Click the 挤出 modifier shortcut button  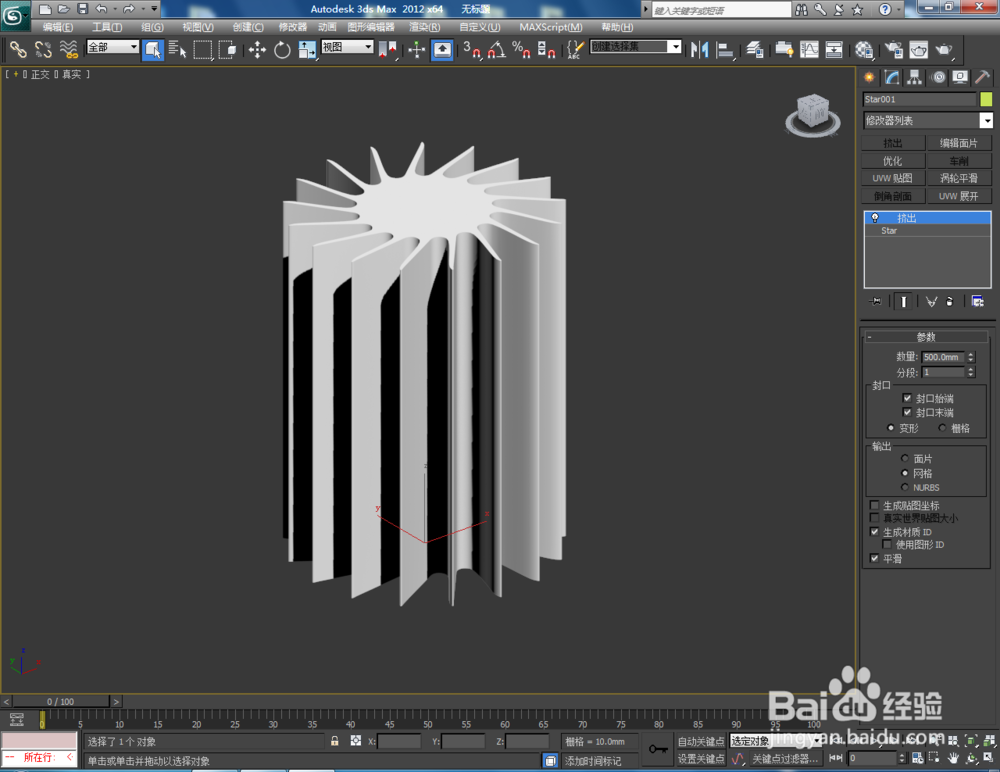(893, 143)
